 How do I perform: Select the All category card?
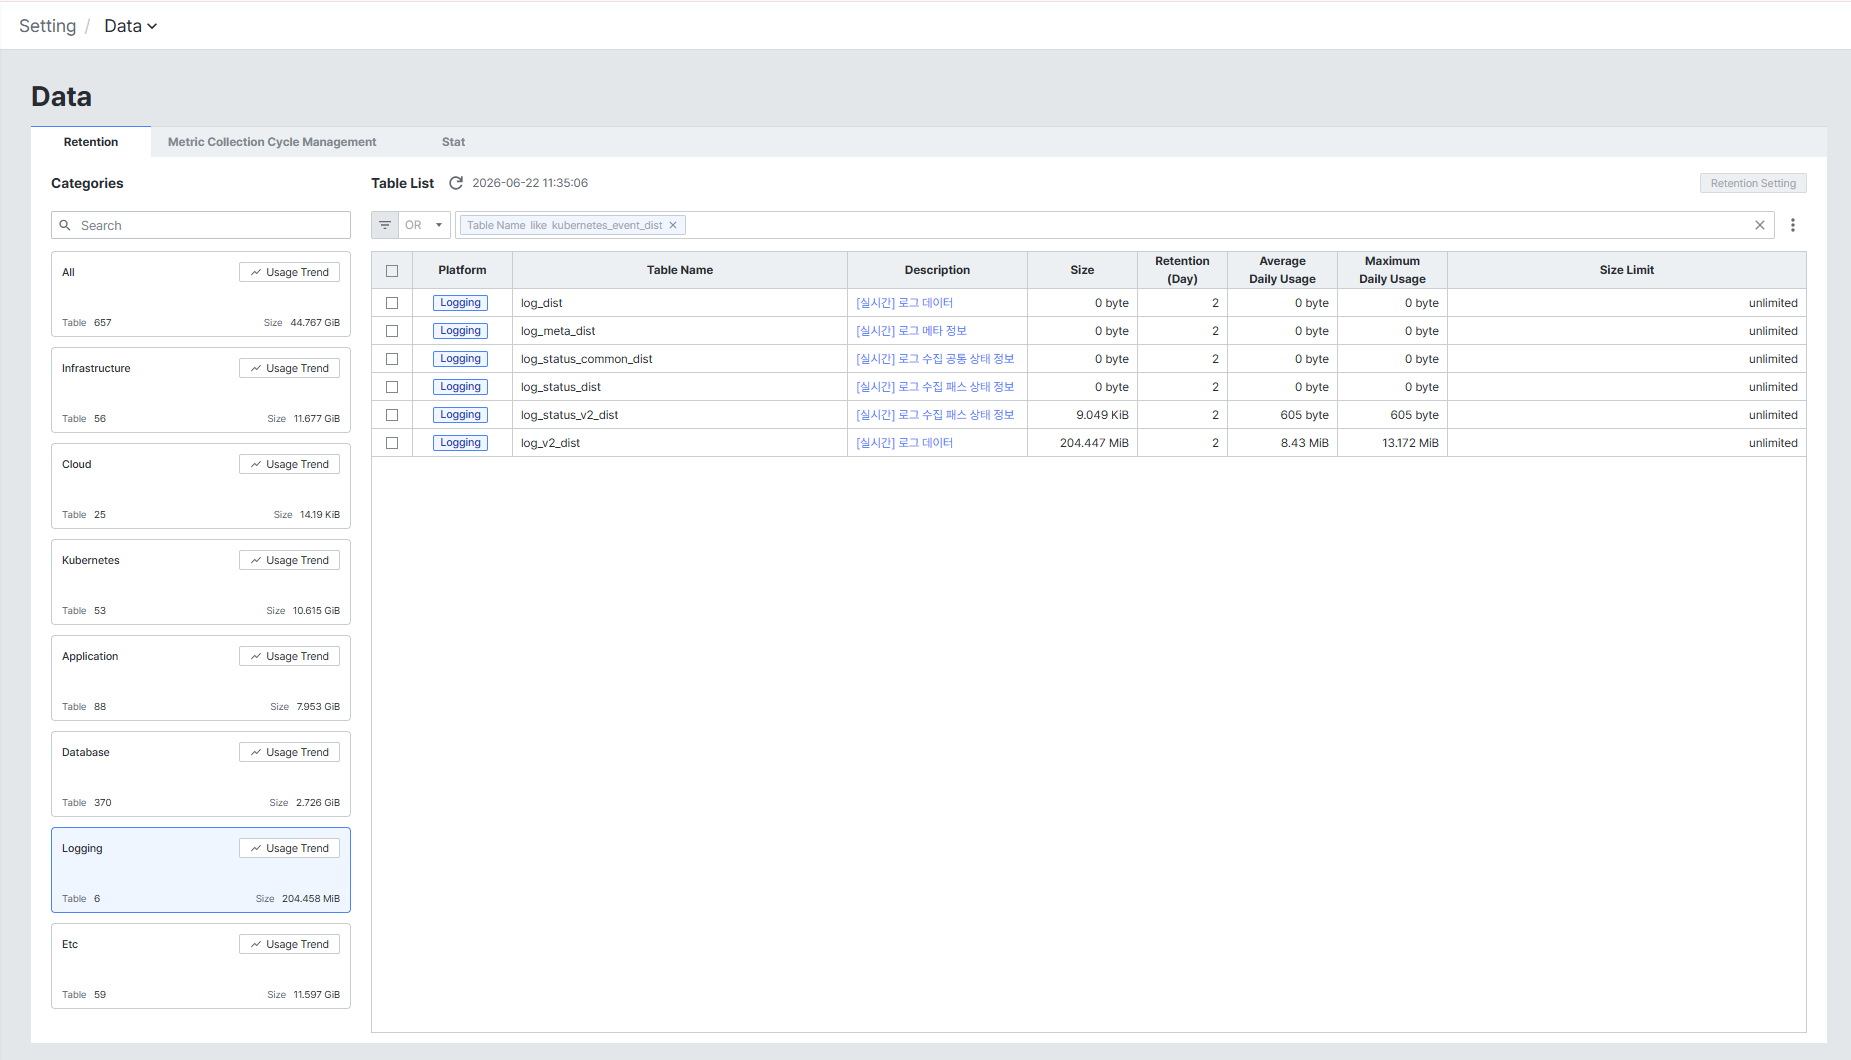click(201, 294)
